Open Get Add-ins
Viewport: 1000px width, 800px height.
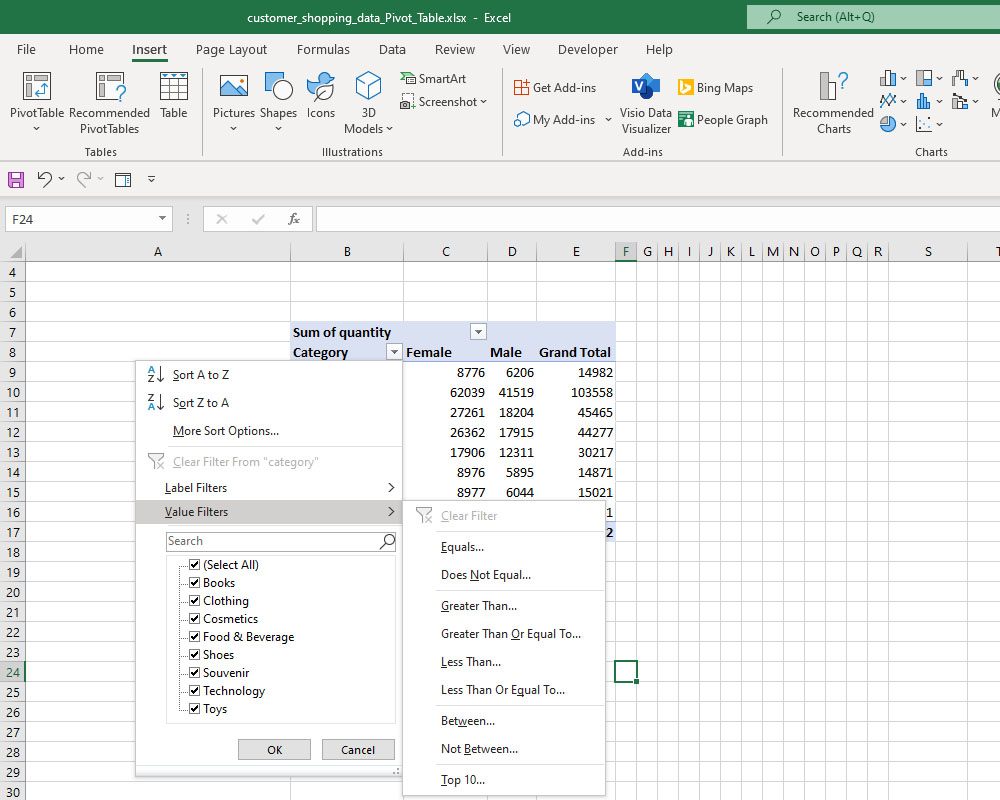click(555, 87)
